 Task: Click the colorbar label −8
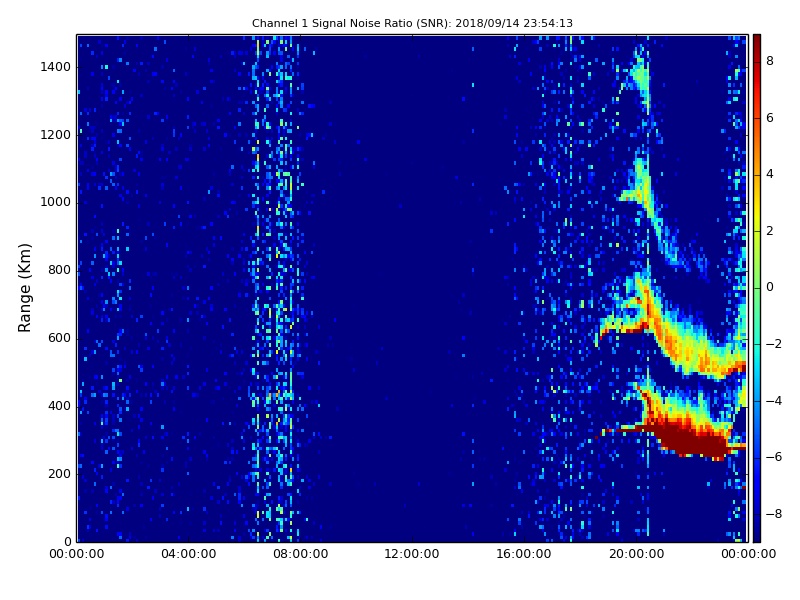774,514
